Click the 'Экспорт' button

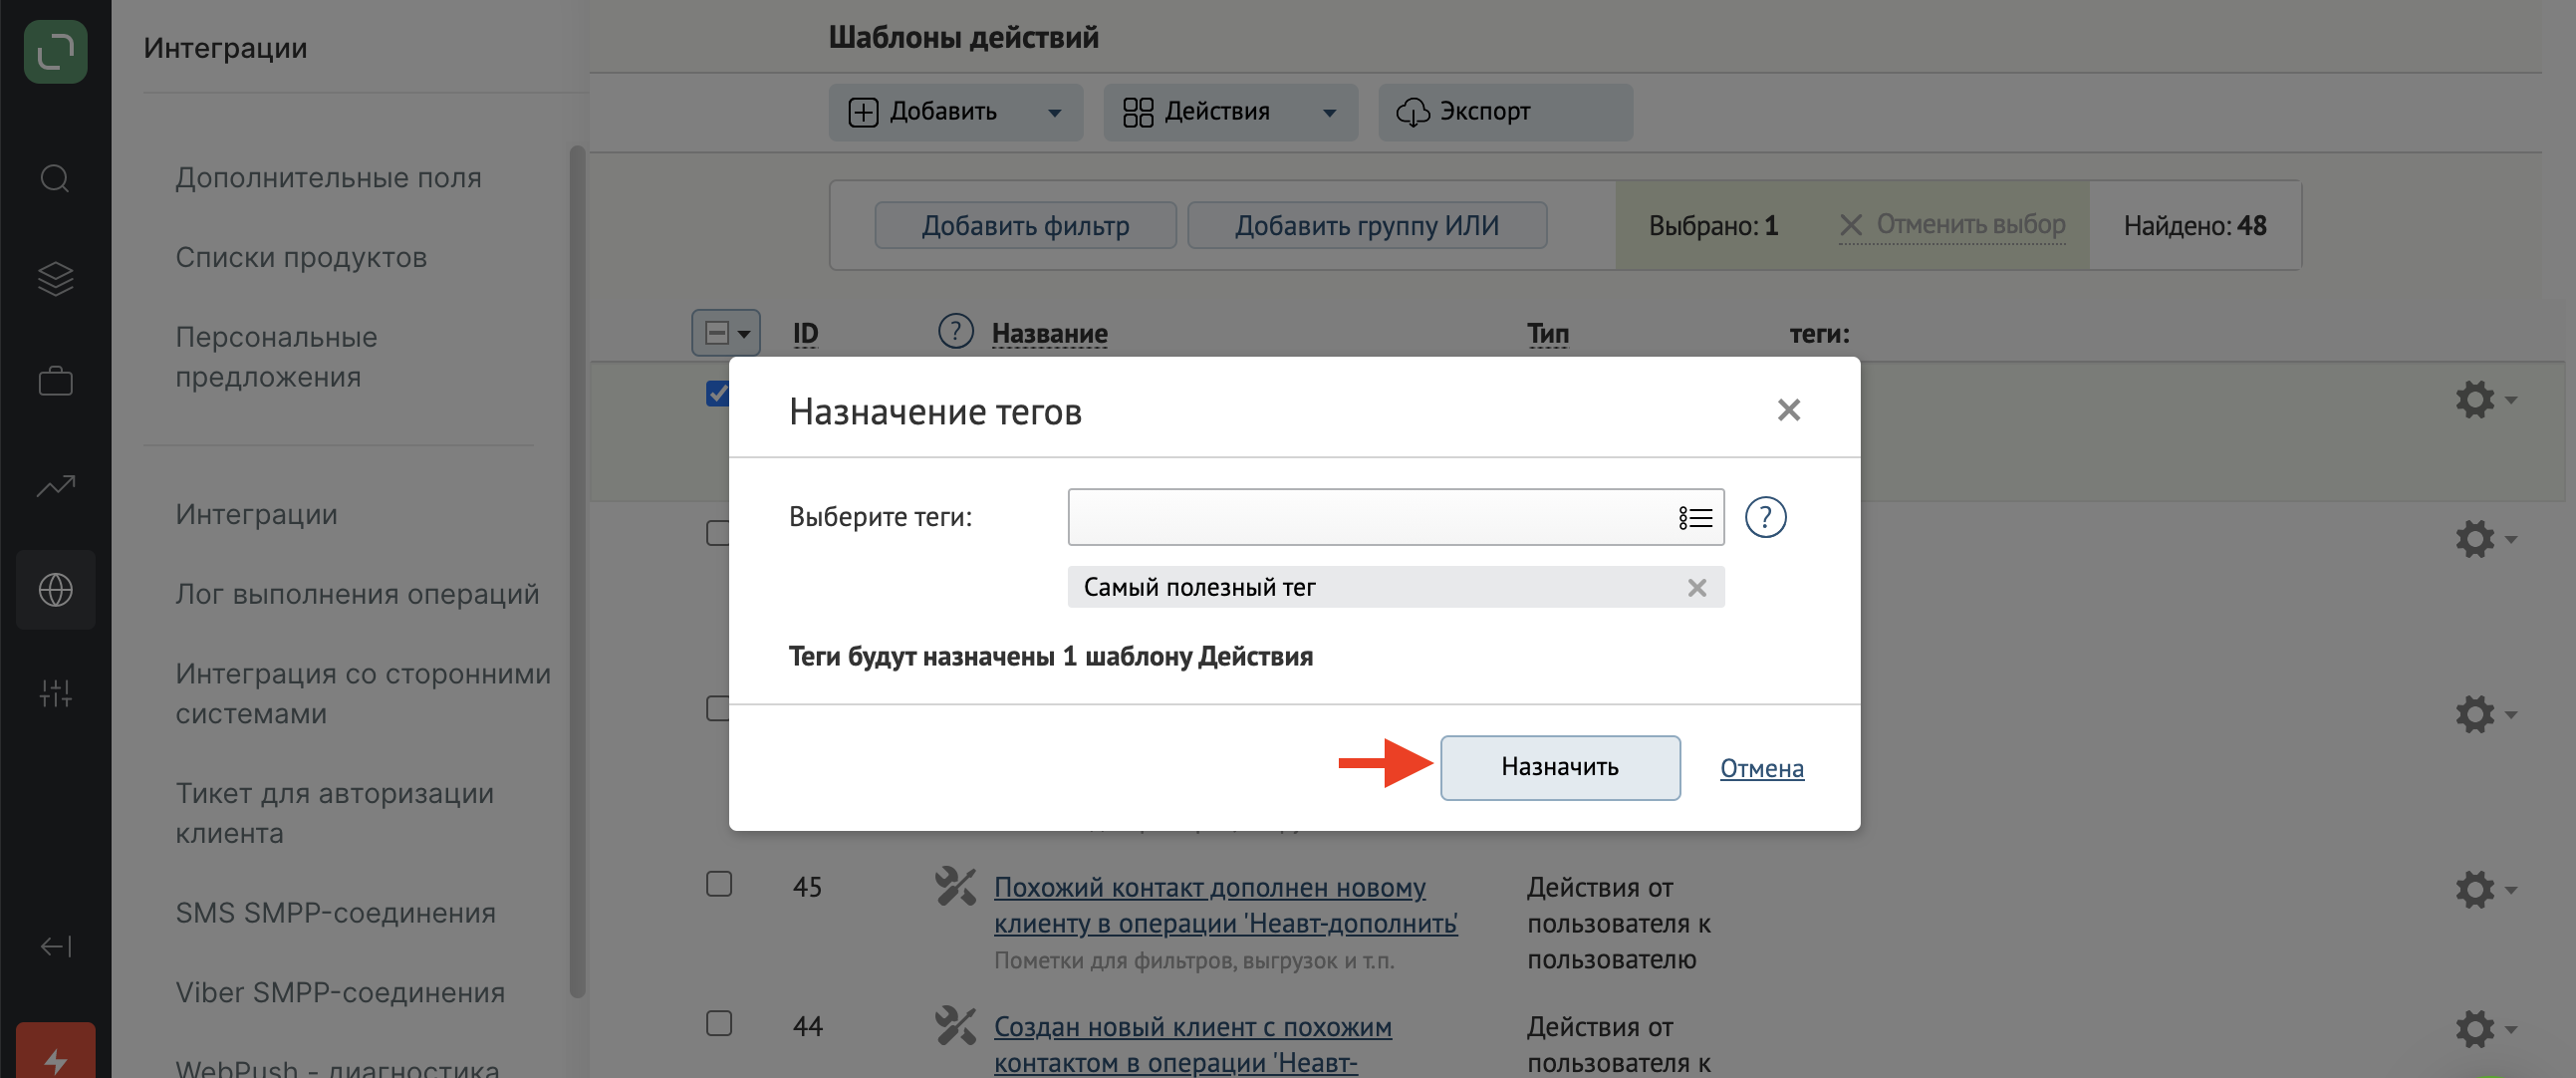[x=1505, y=112]
